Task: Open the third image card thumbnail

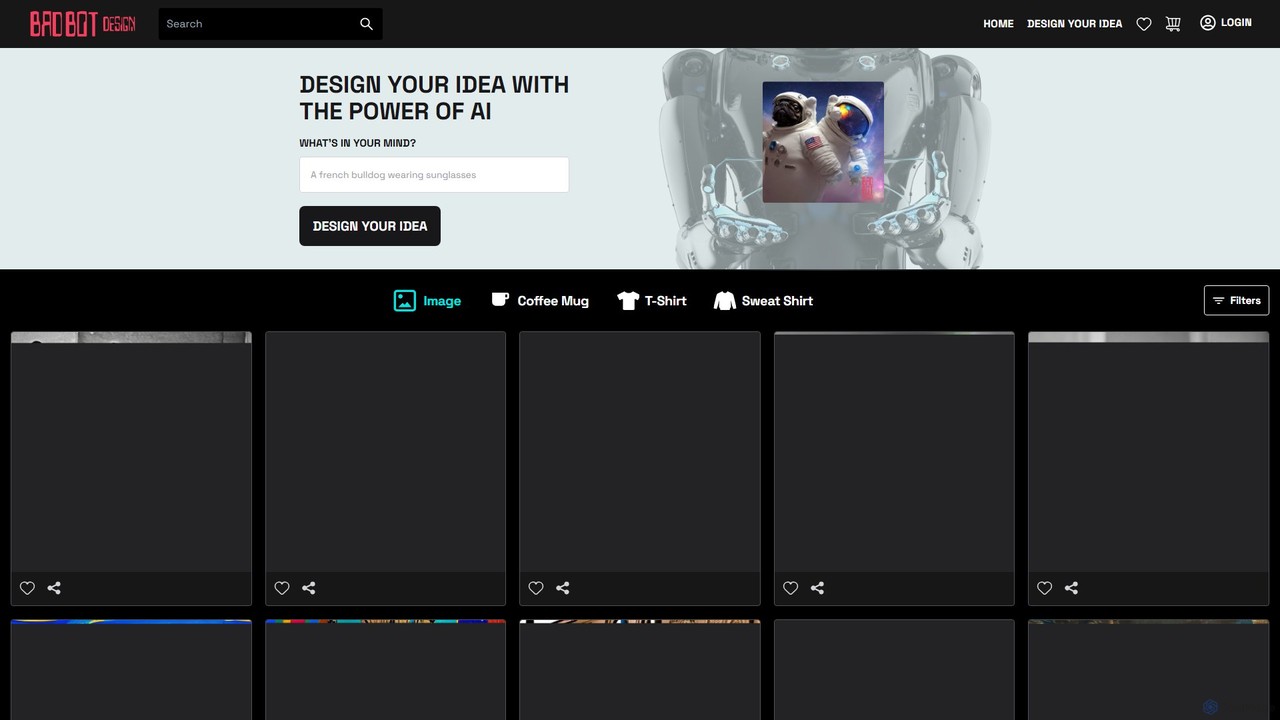Action: 640,452
